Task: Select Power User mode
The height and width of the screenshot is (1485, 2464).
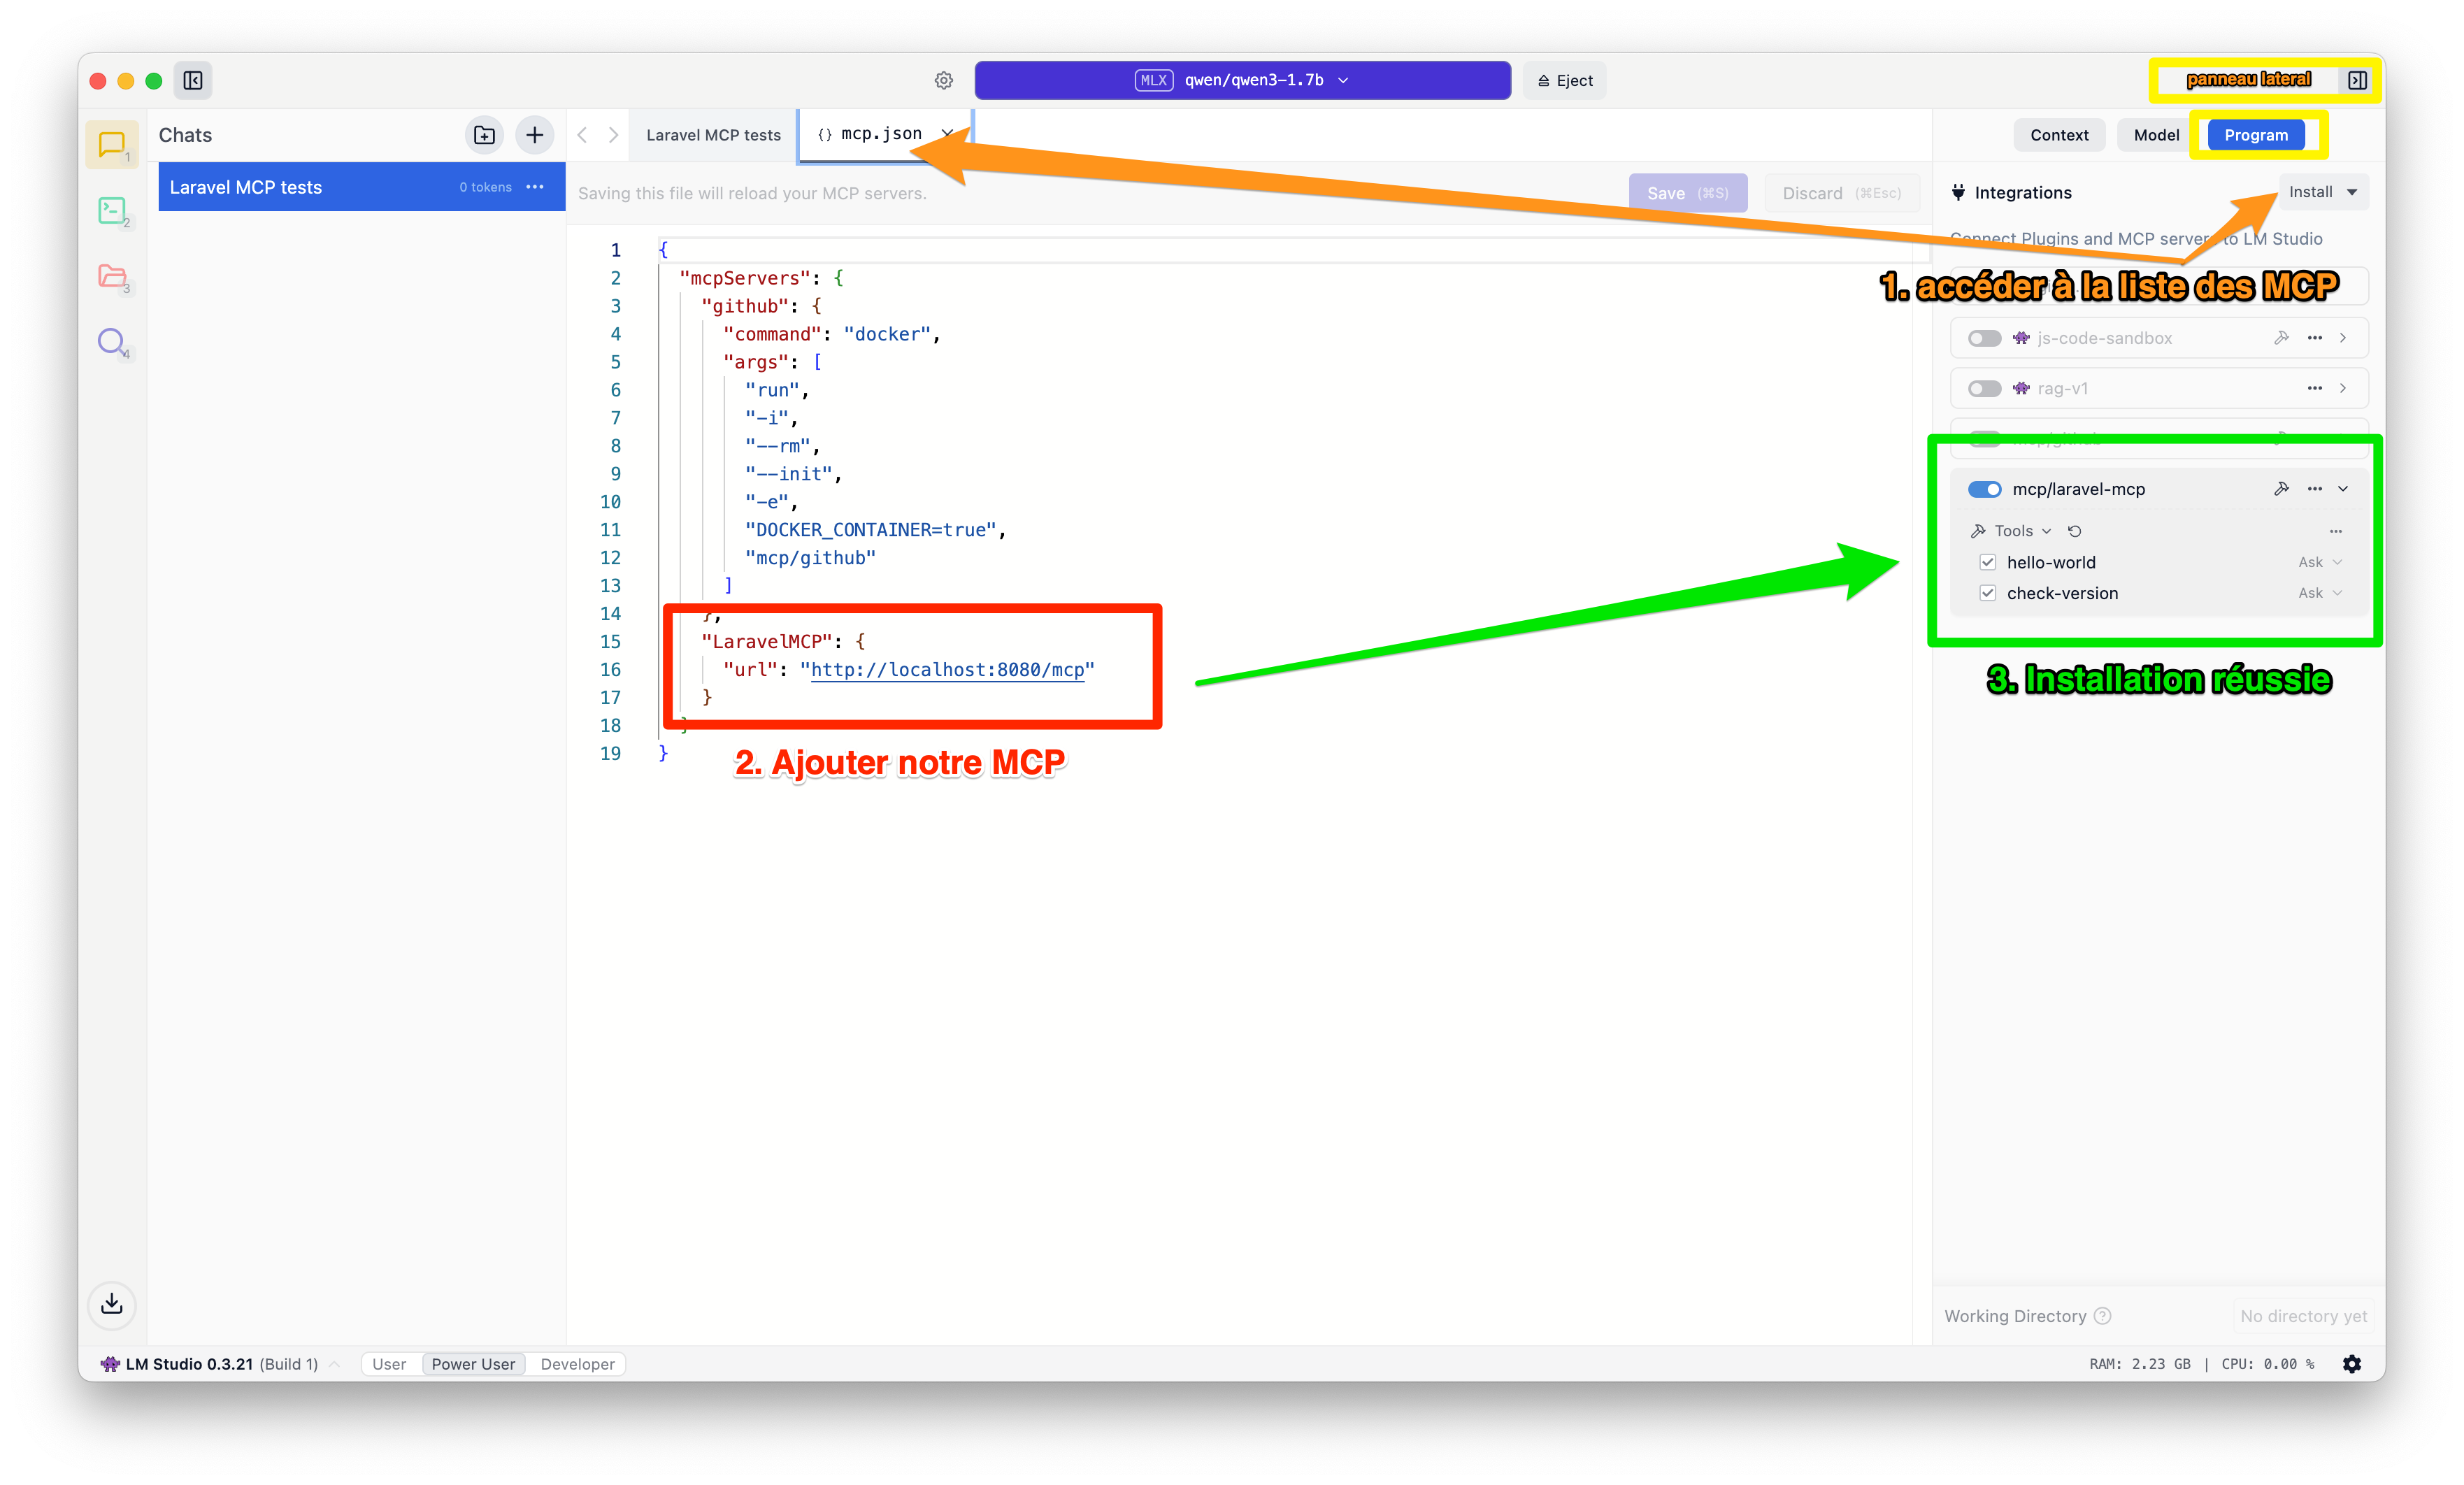Action: 473,1364
